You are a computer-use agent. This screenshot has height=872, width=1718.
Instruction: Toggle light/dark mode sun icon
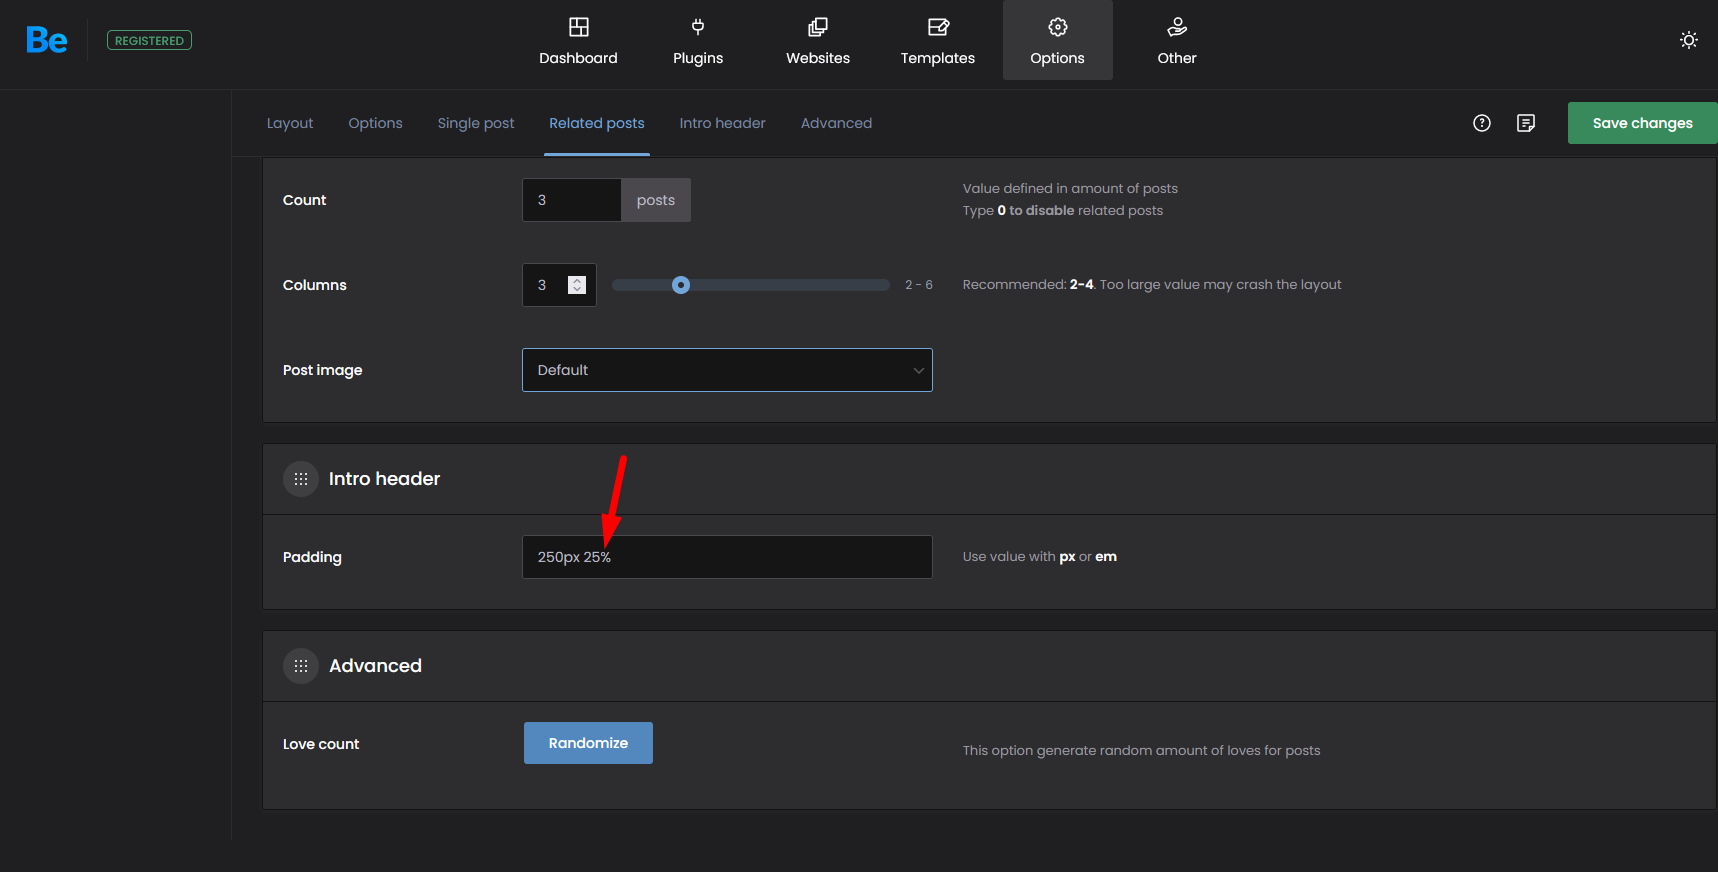(x=1689, y=40)
